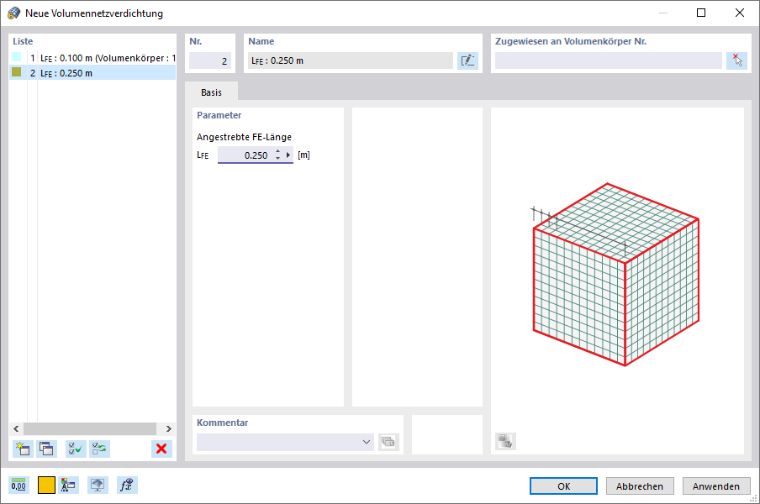Viewport: 760px width, 504px height.
Task: Click the LFE spinner arrows
Action: coord(278,155)
